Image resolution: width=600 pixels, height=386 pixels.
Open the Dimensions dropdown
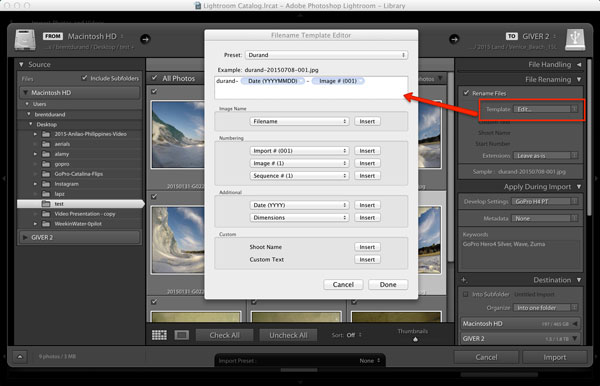[x=299, y=218]
